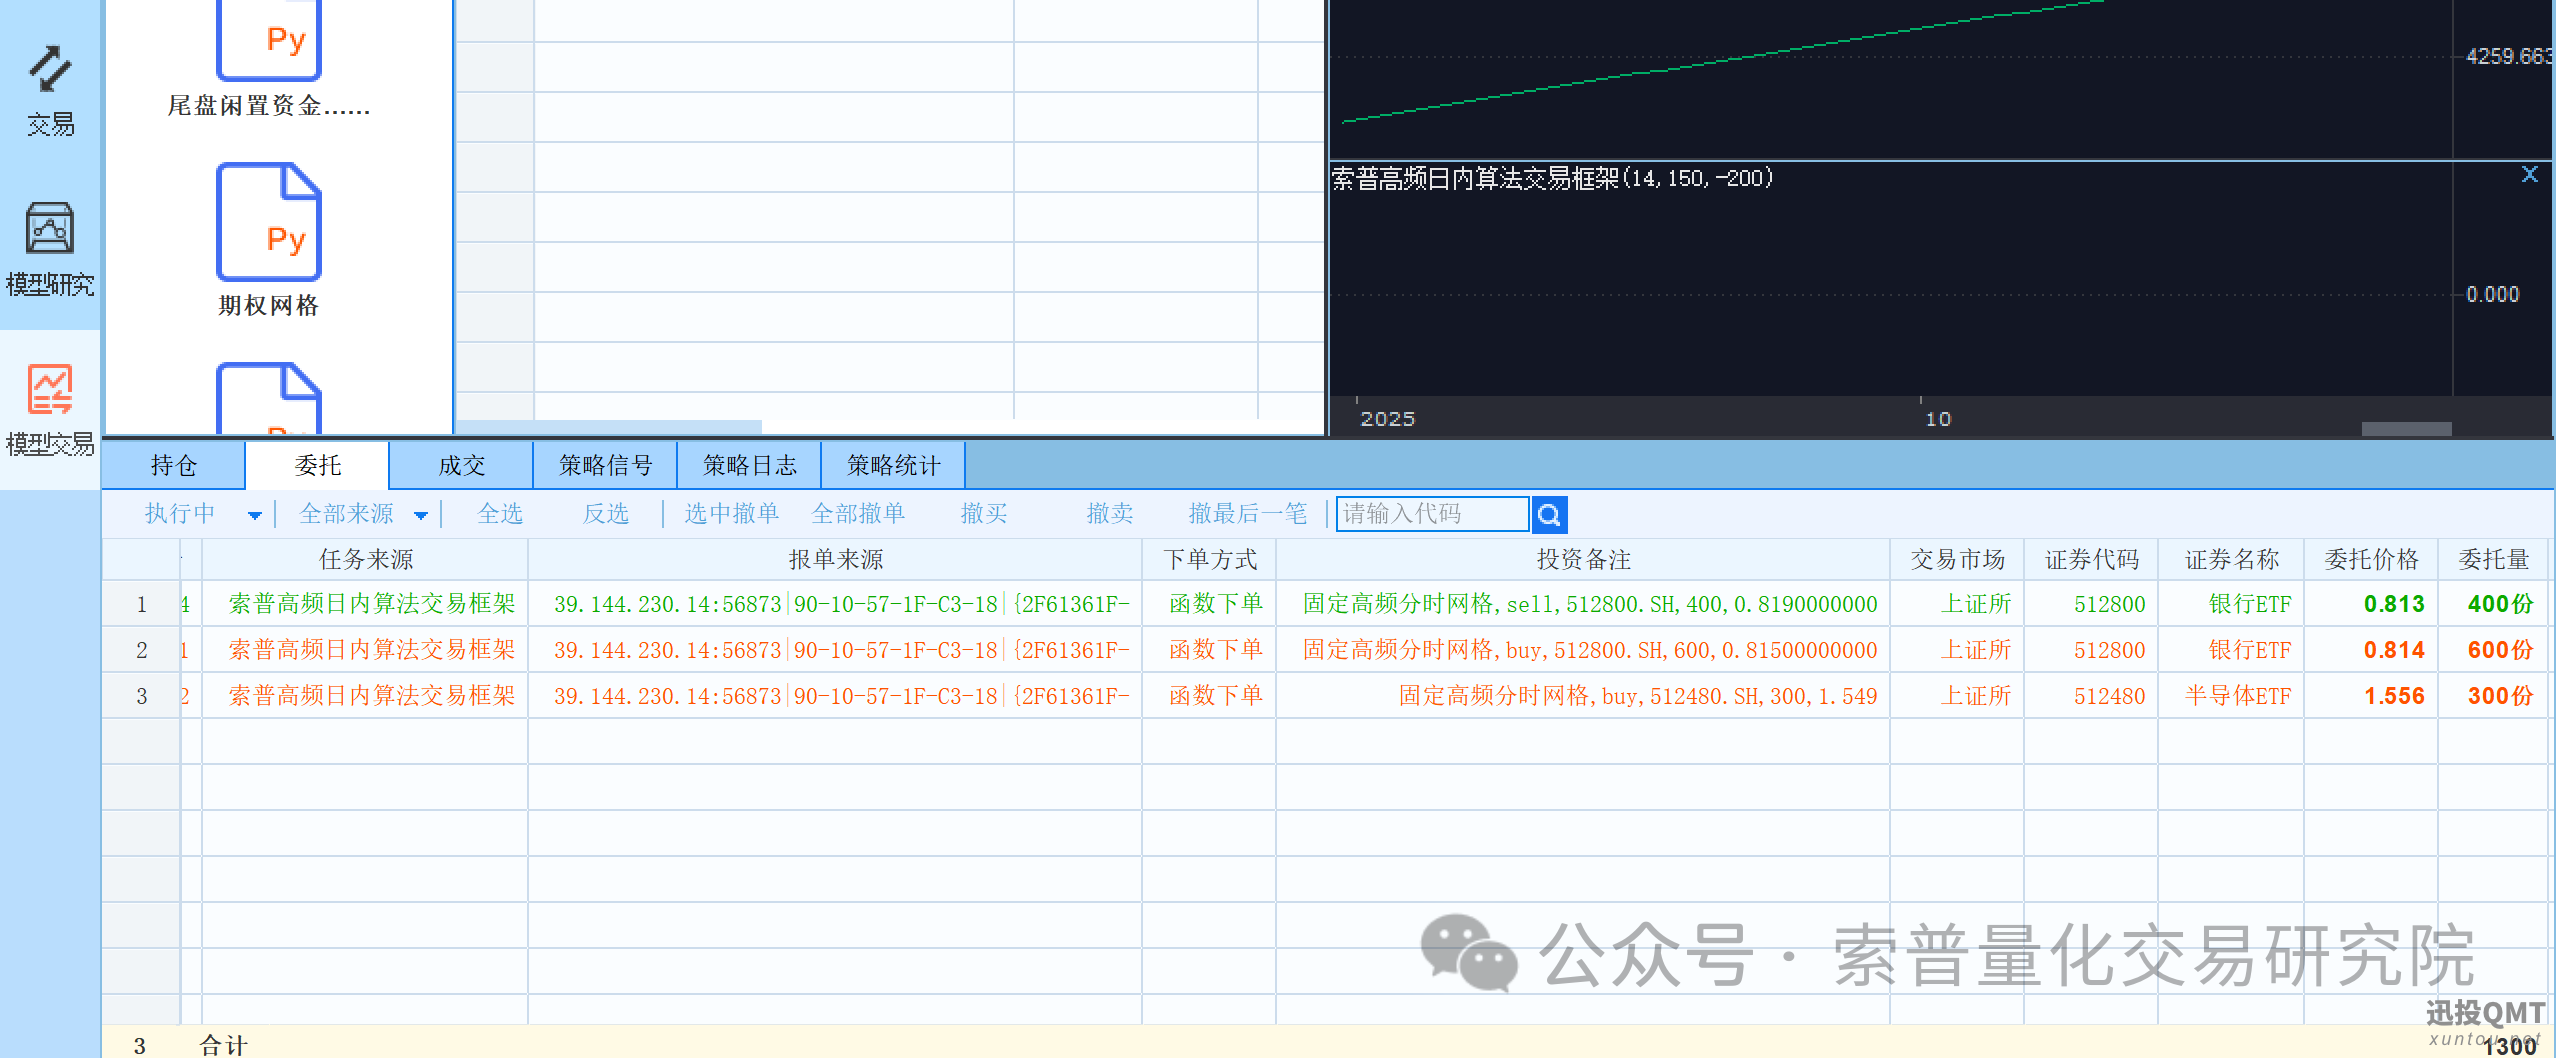The width and height of the screenshot is (2556, 1058).
Task: Click the search magnifier icon
Action: point(1549,514)
